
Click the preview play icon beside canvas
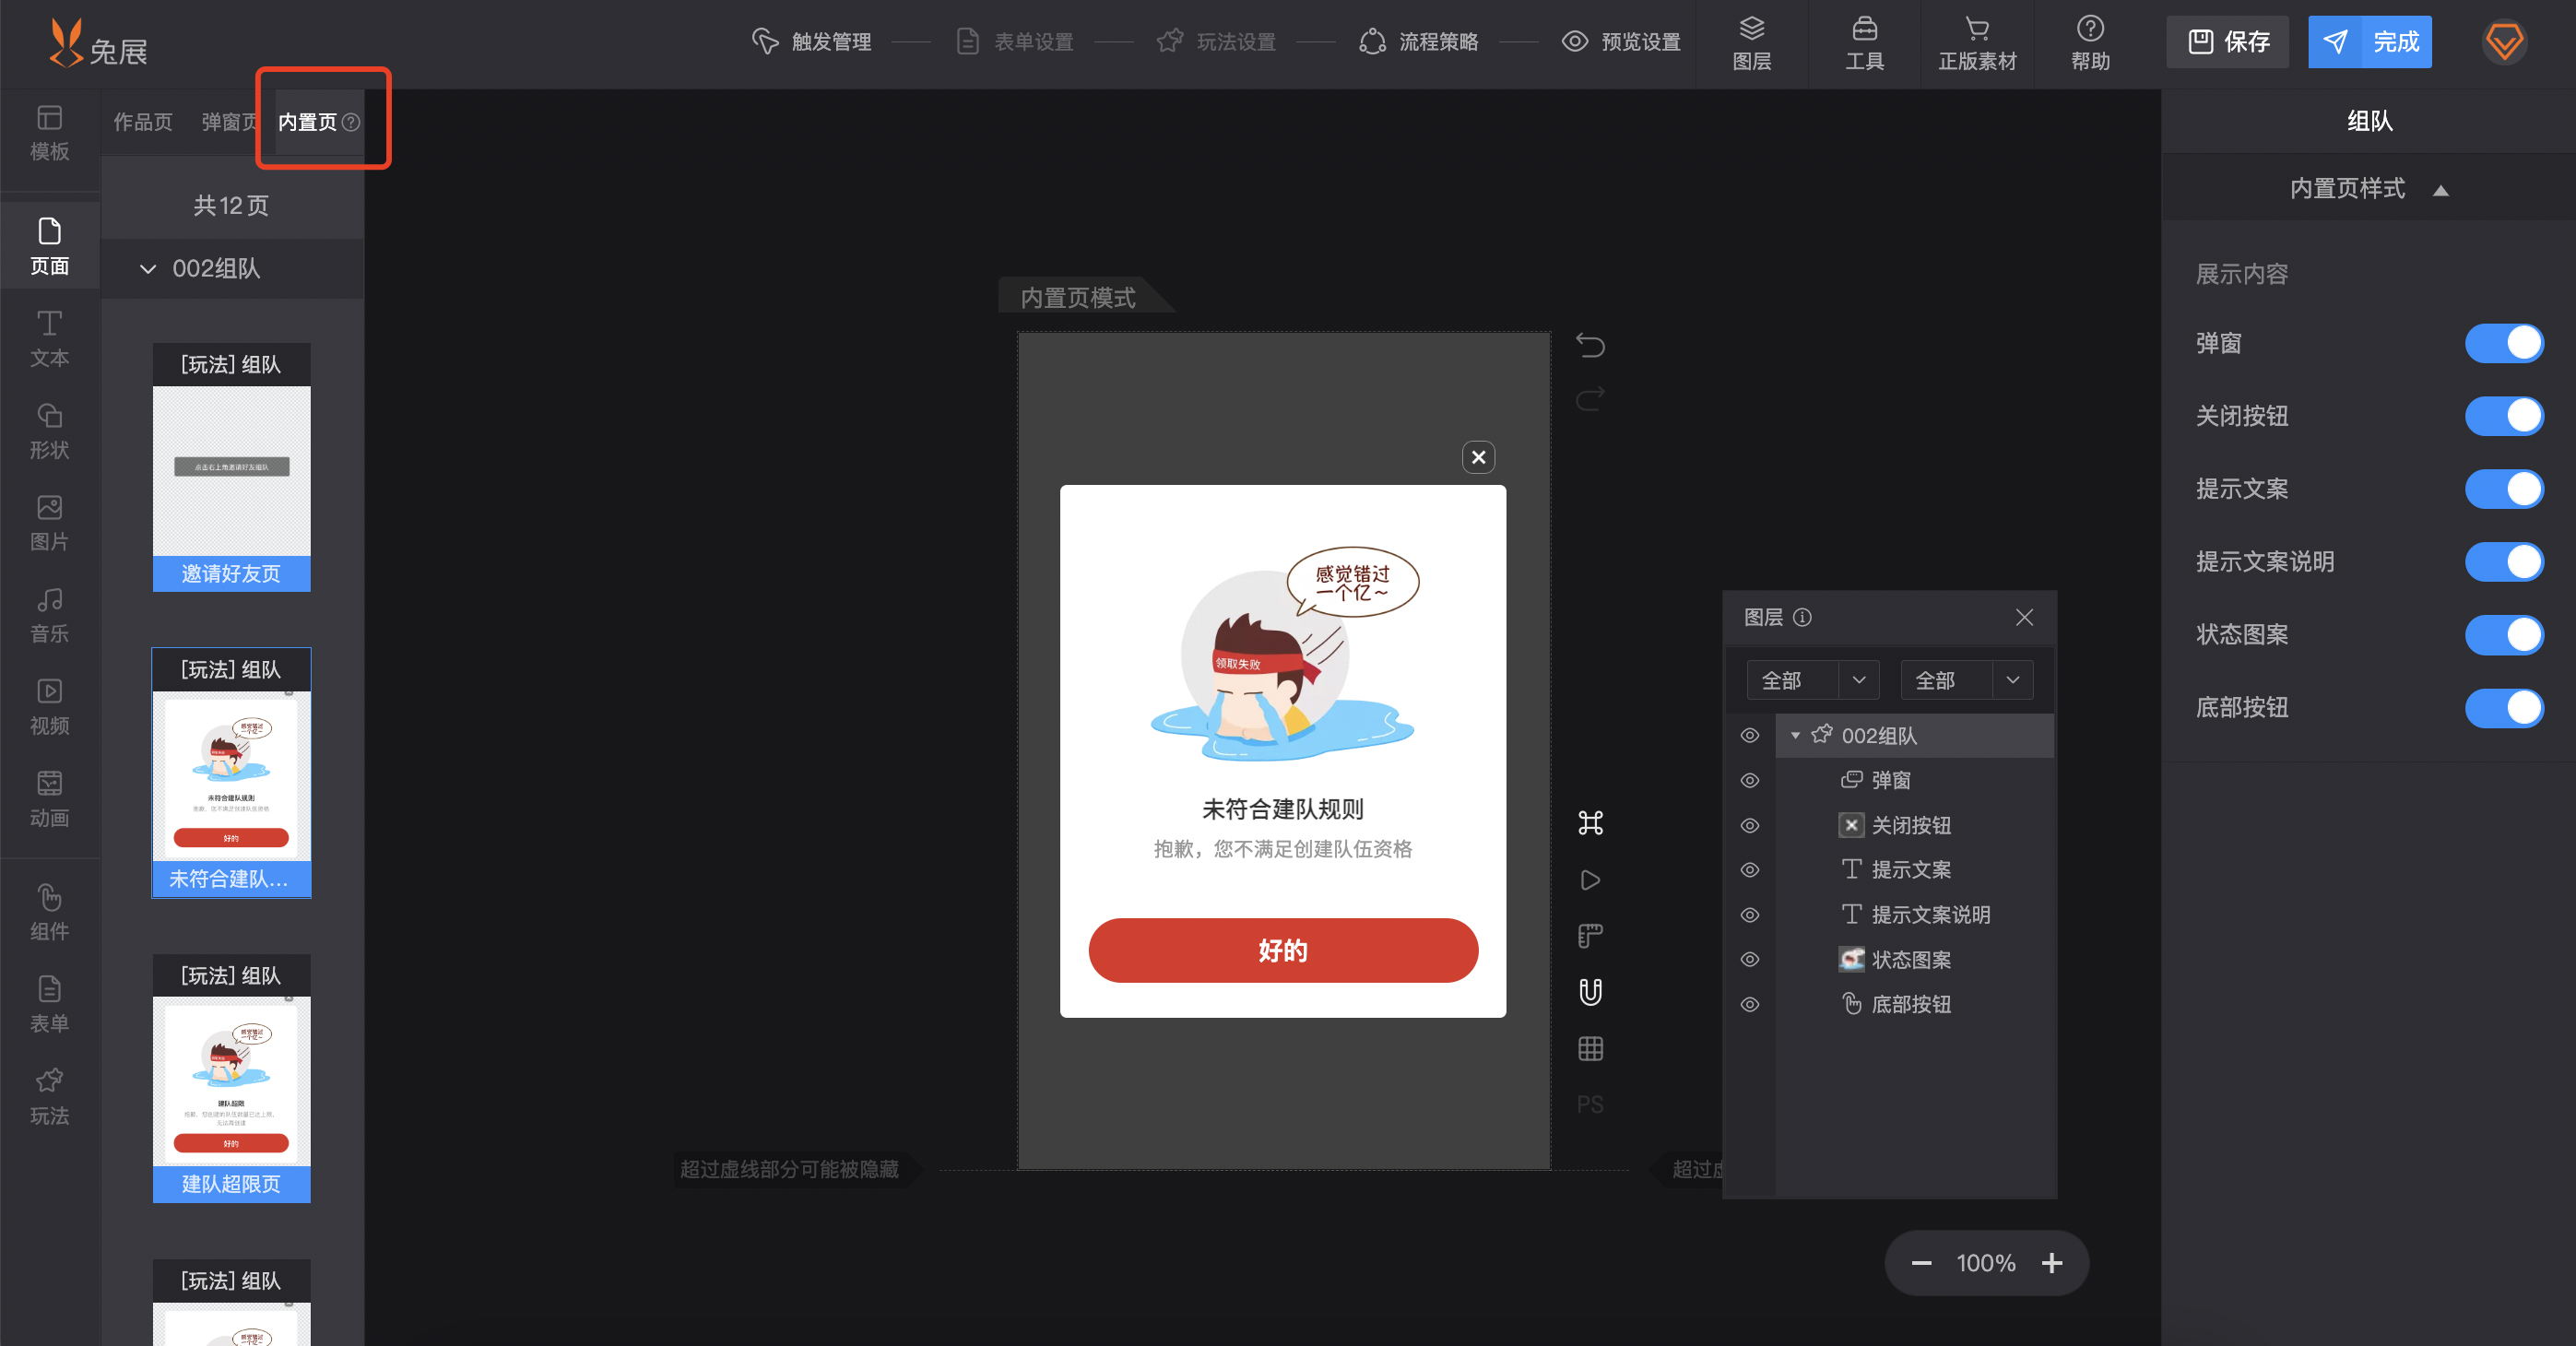(x=1590, y=880)
